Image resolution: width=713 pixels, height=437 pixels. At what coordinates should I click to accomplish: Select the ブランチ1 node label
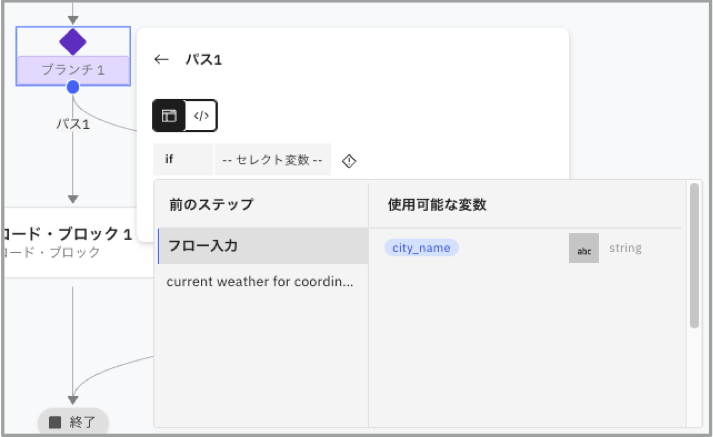tap(73, 70)
